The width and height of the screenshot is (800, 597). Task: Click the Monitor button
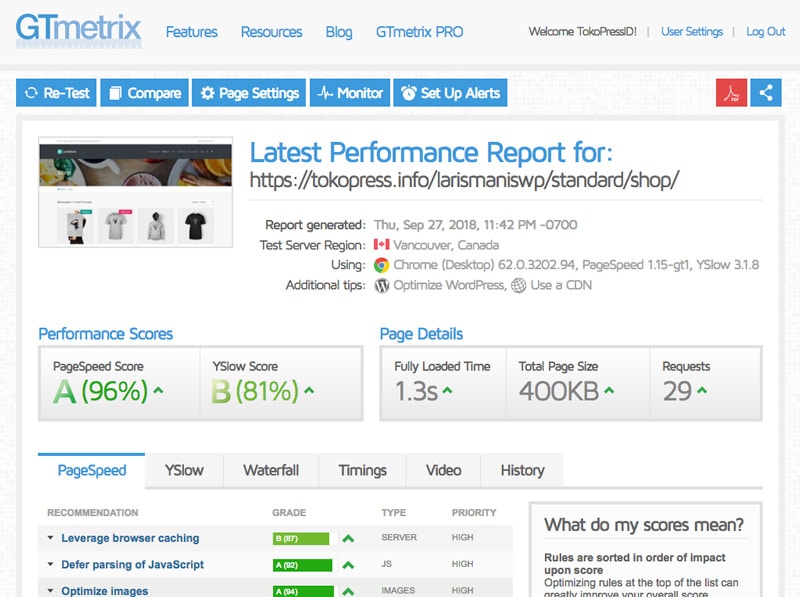coord(350,93)
